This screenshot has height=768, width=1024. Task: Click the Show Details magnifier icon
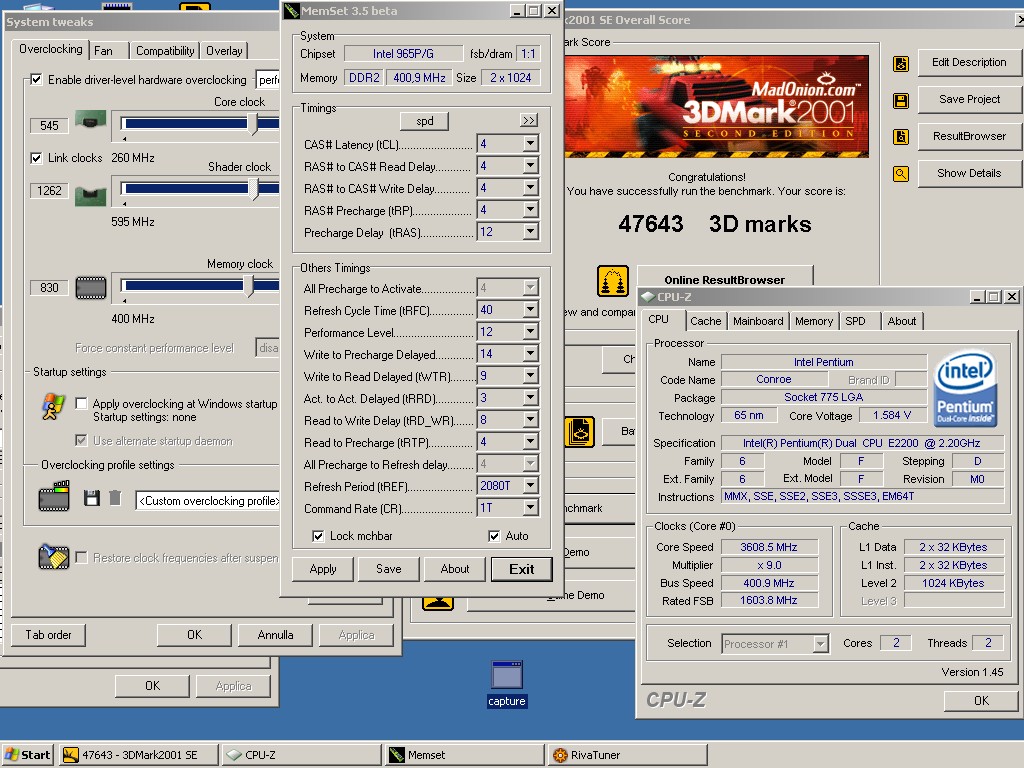click(x=901, y=174)
